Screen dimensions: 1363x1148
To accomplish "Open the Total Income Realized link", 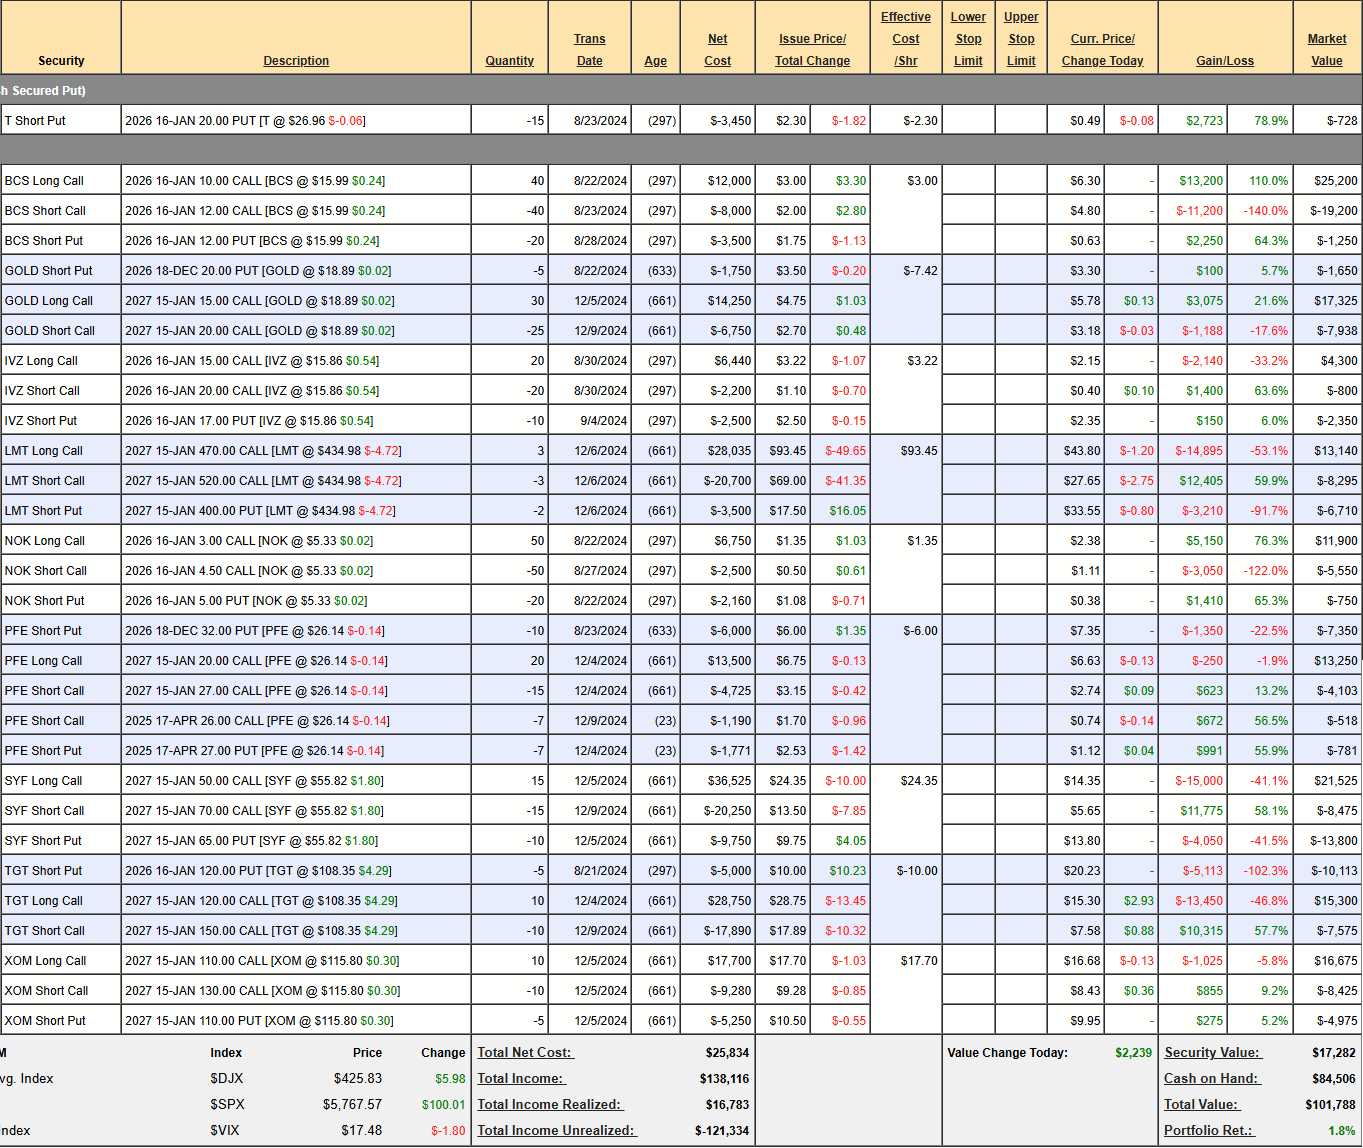I will coord(550,1104).
